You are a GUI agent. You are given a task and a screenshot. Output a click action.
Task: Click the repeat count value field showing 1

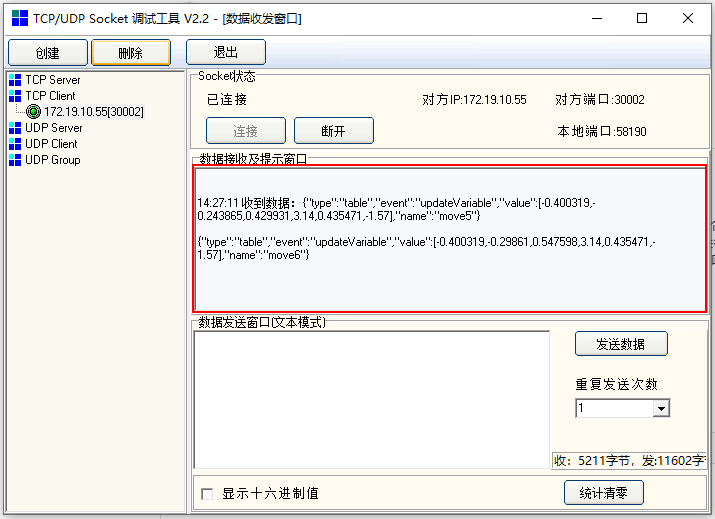(615, 408)
